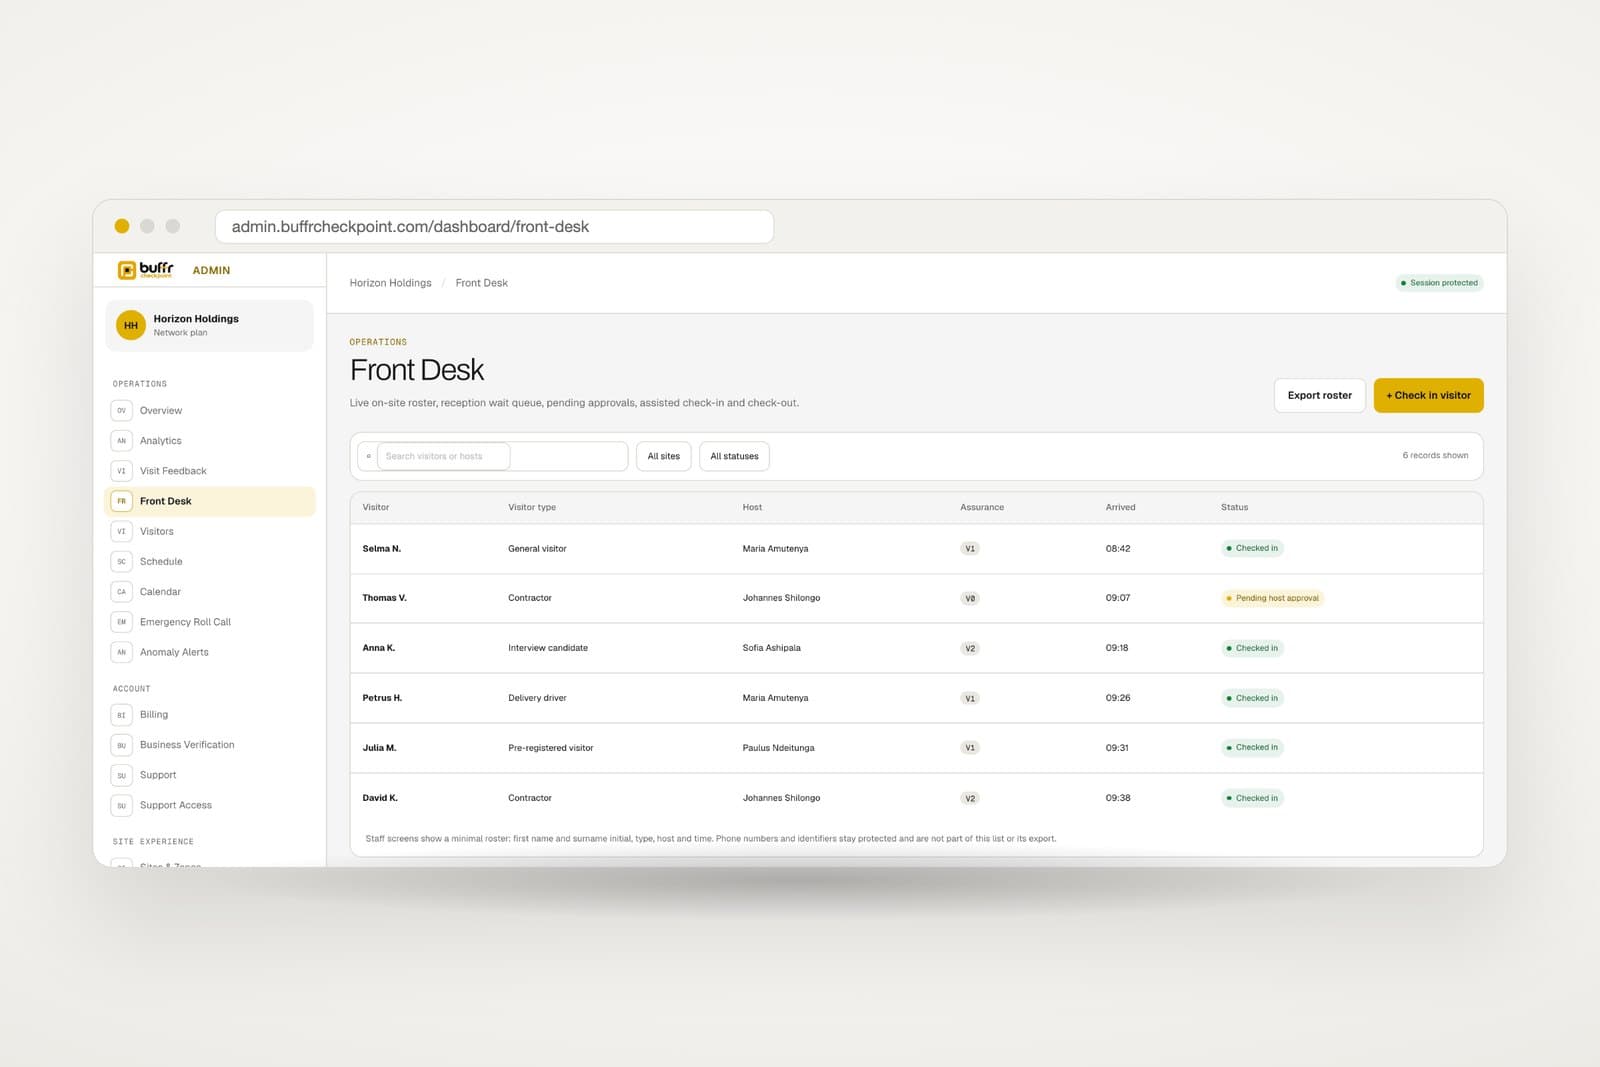Click the Arrived column header
This screenshot has width=1600, height=1067.
[1121, 507]
